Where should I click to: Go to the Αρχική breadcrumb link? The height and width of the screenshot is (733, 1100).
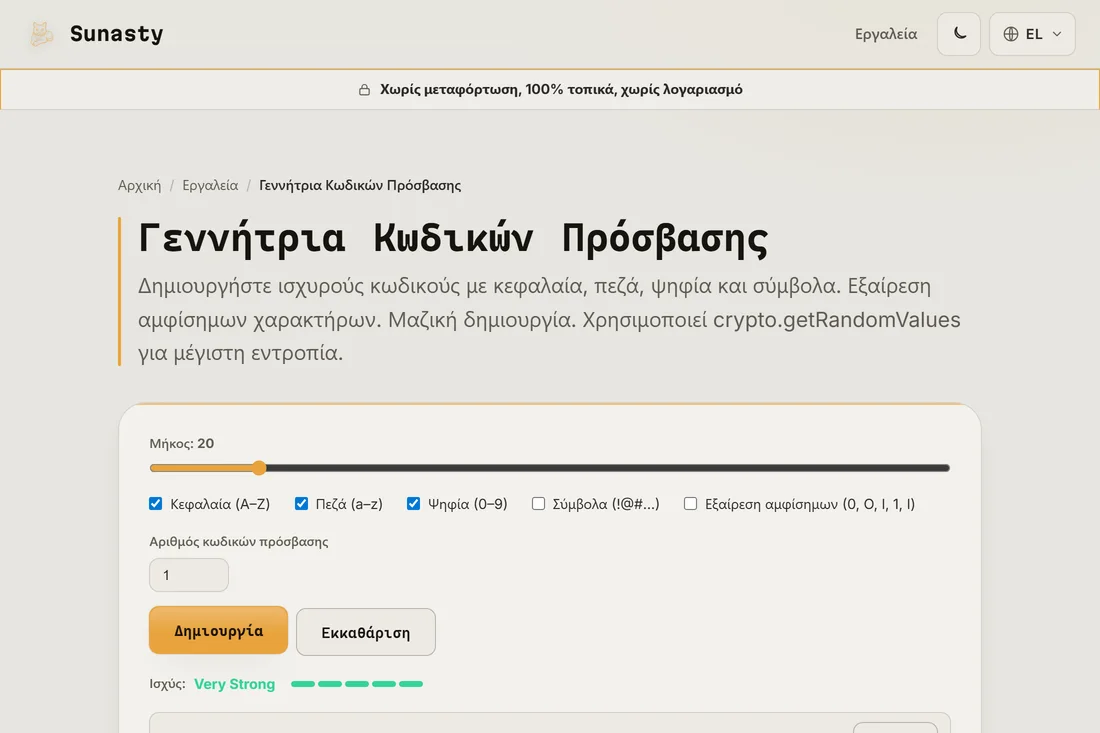pos(139,185)
